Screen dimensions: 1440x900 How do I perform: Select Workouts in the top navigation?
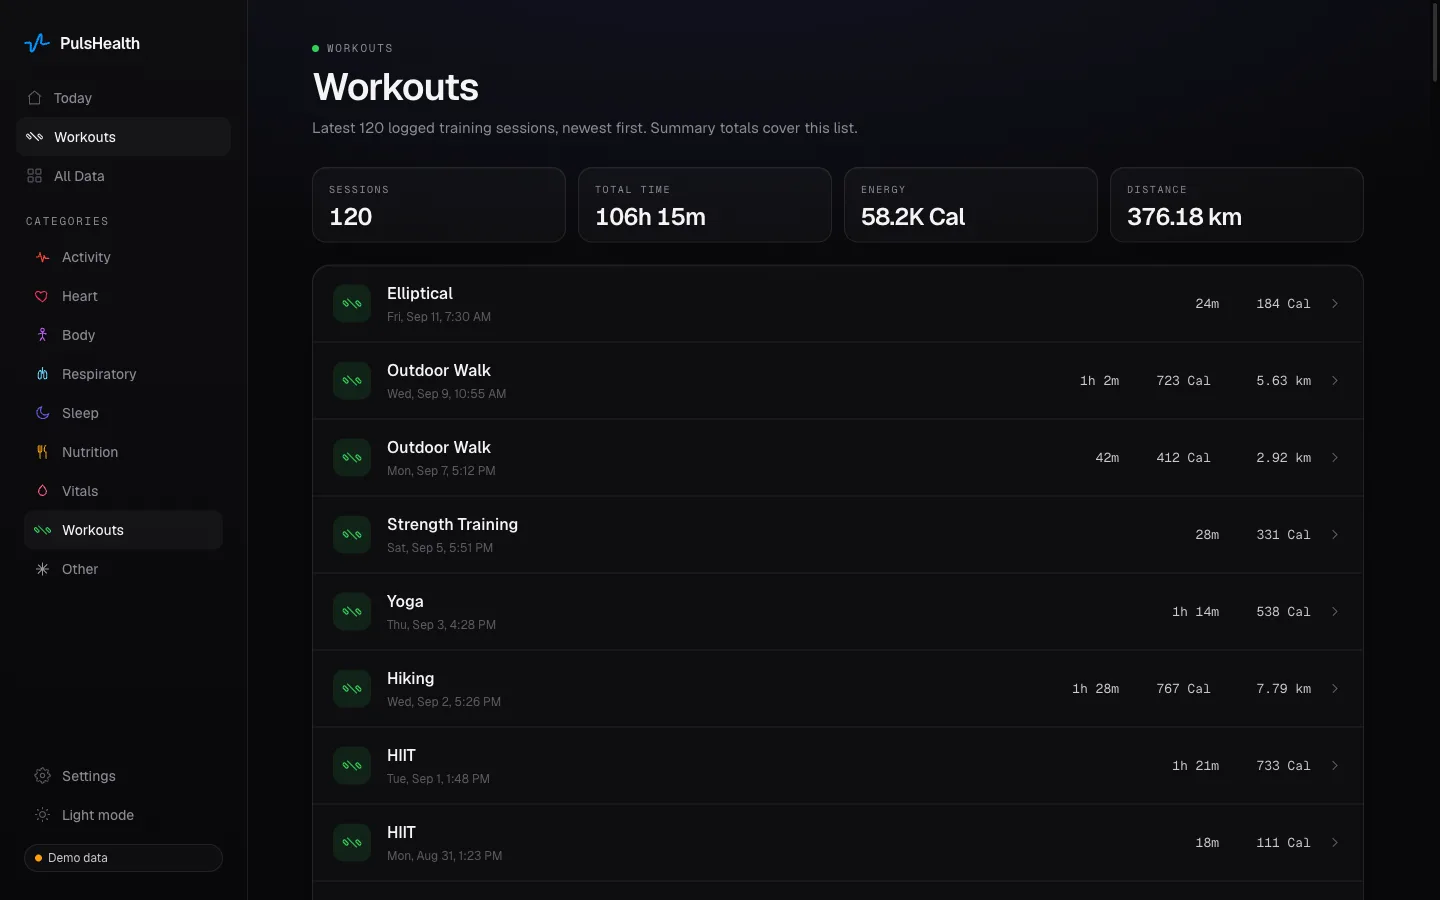123,137
